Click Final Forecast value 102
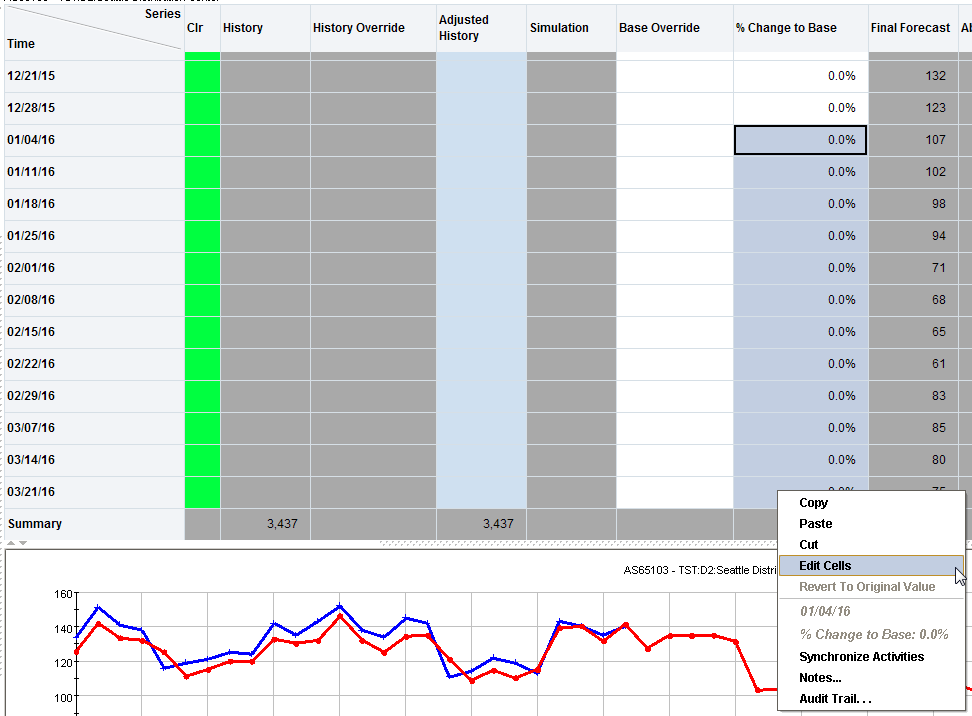 tap(913, 172)
